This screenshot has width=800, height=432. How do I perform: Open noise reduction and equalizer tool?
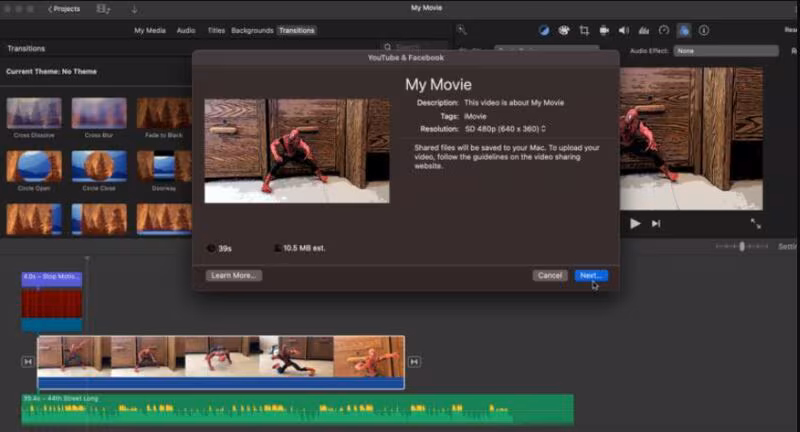click(644, 31)
